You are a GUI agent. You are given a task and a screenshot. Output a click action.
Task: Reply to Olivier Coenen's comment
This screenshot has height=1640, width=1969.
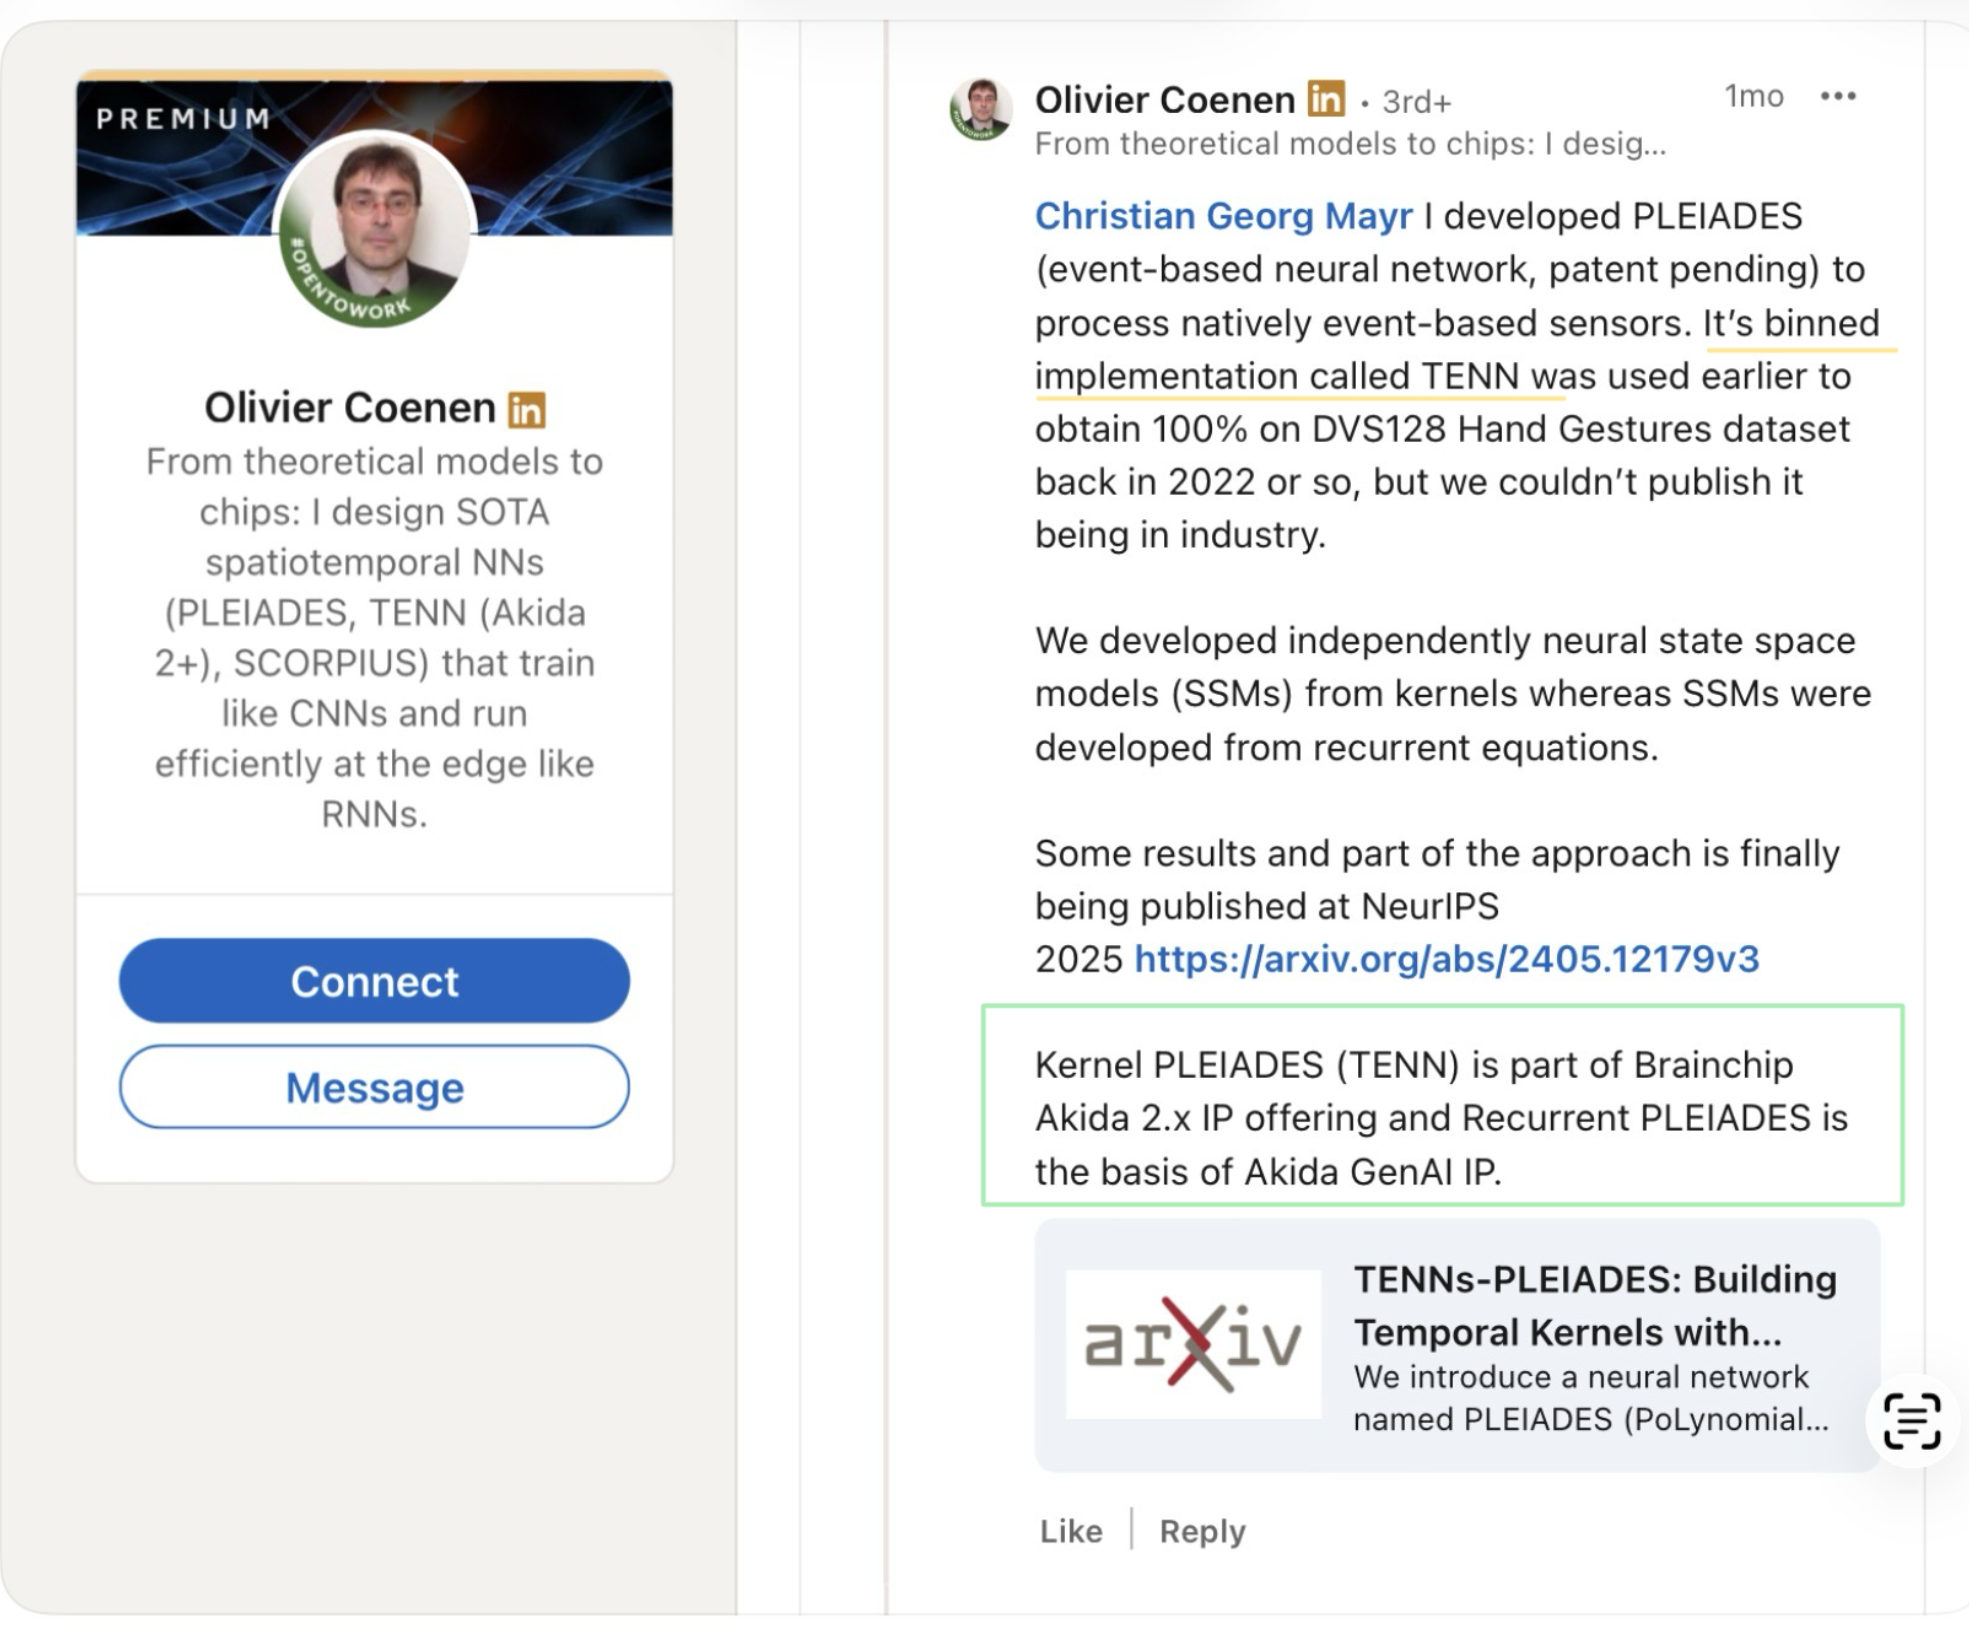click(x=1202, y=1531)
